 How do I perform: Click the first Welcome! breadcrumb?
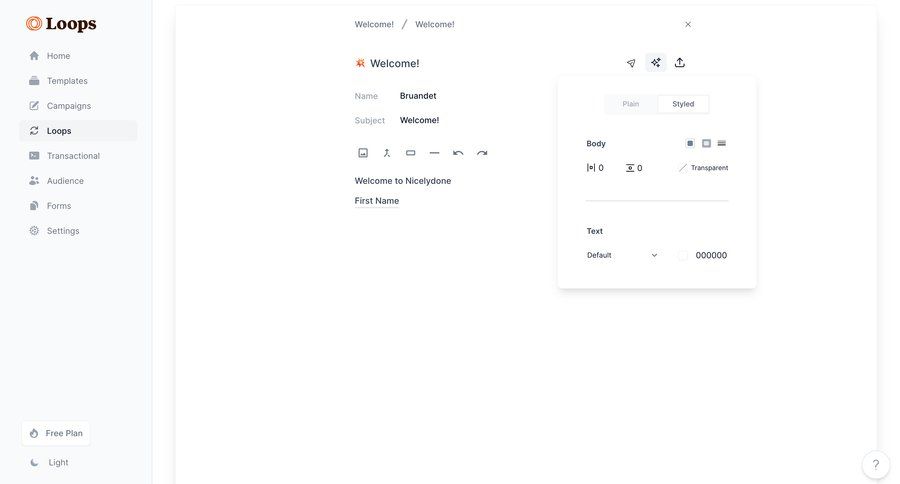374,24
